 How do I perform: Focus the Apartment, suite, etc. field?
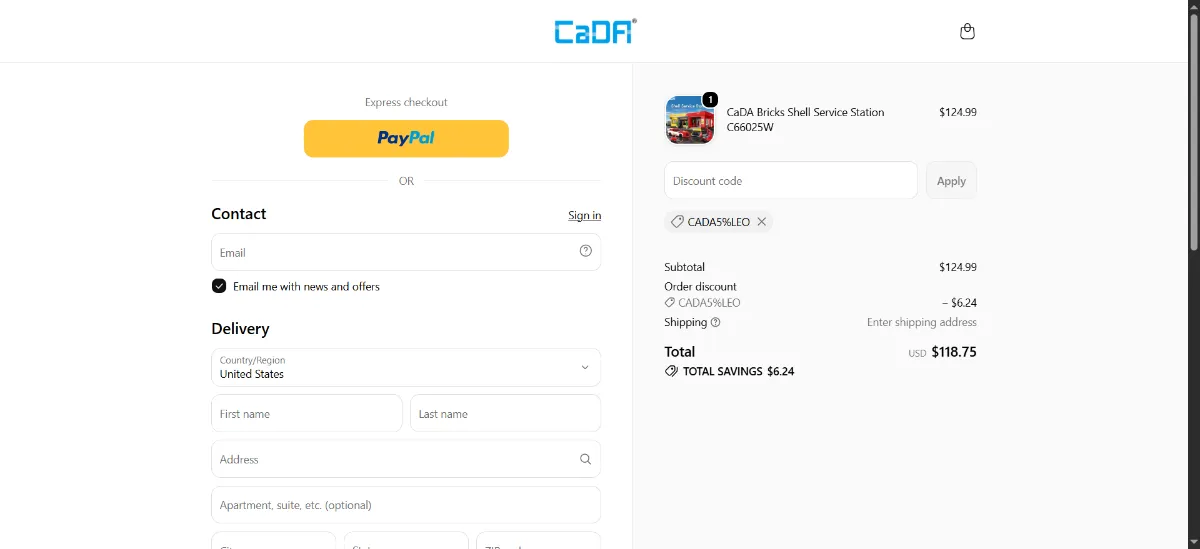[406, 505]
